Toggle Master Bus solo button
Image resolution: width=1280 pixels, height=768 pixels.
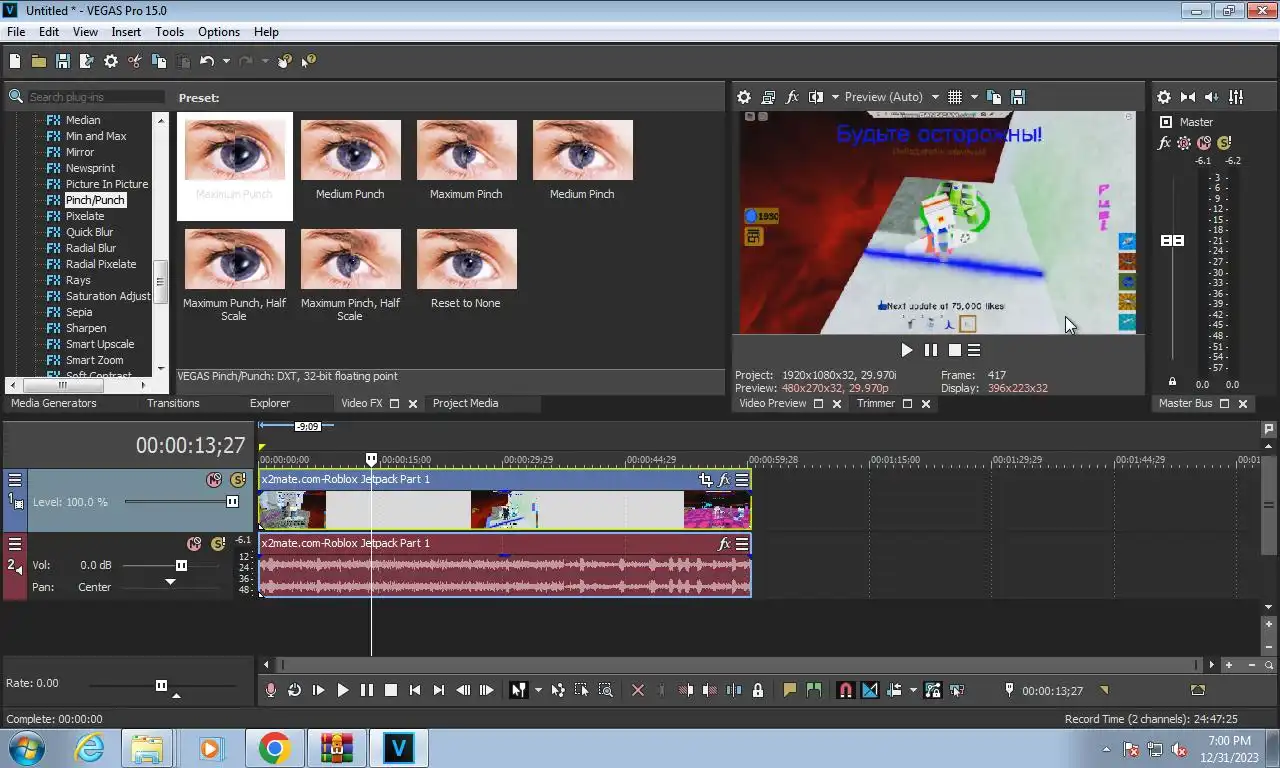pyautogui.click(x=1224, y=143)
